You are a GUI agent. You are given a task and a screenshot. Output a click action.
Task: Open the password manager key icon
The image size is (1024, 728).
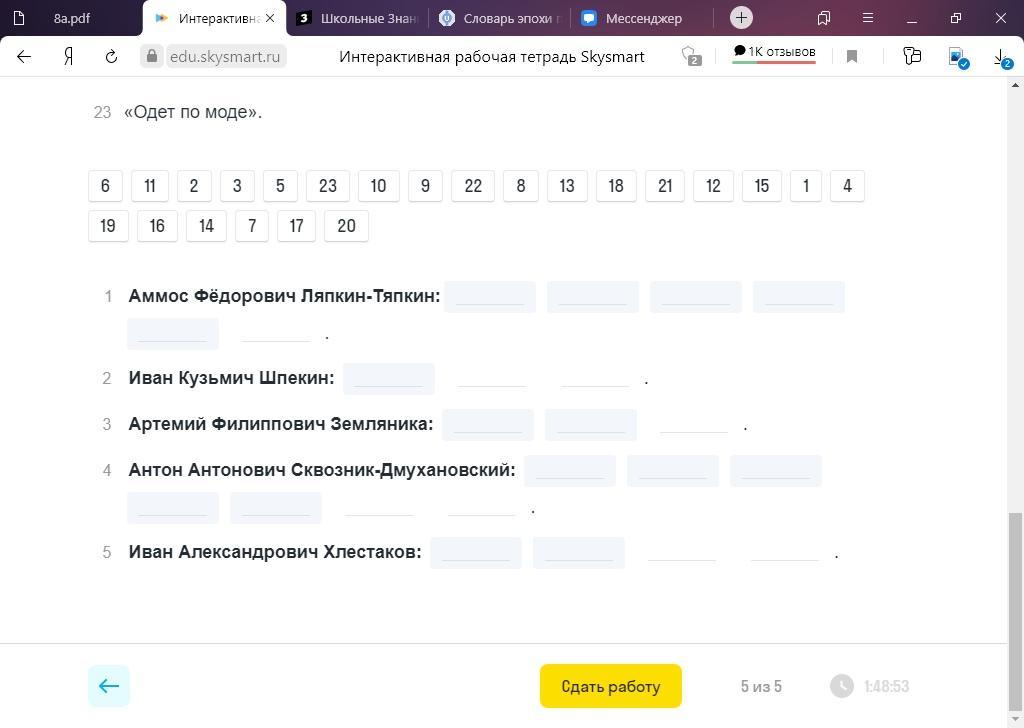tap(911, 57)
